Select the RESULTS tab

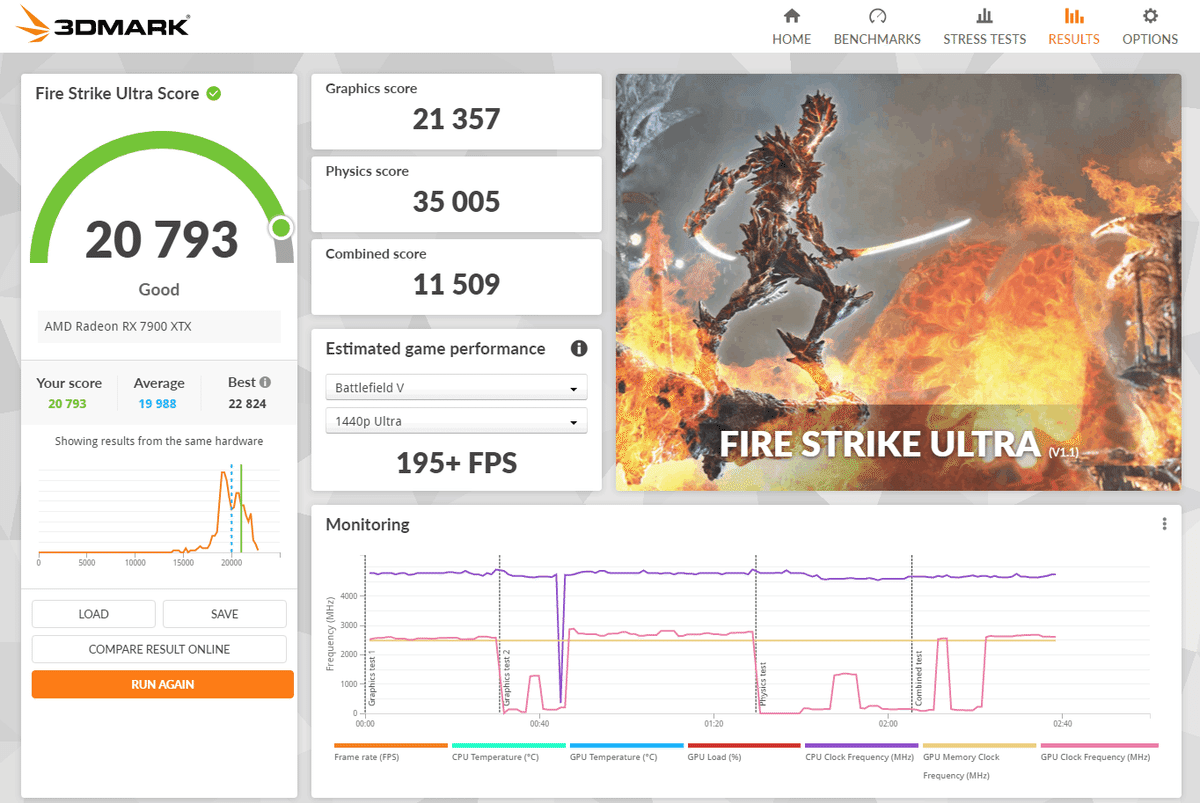1074,39
